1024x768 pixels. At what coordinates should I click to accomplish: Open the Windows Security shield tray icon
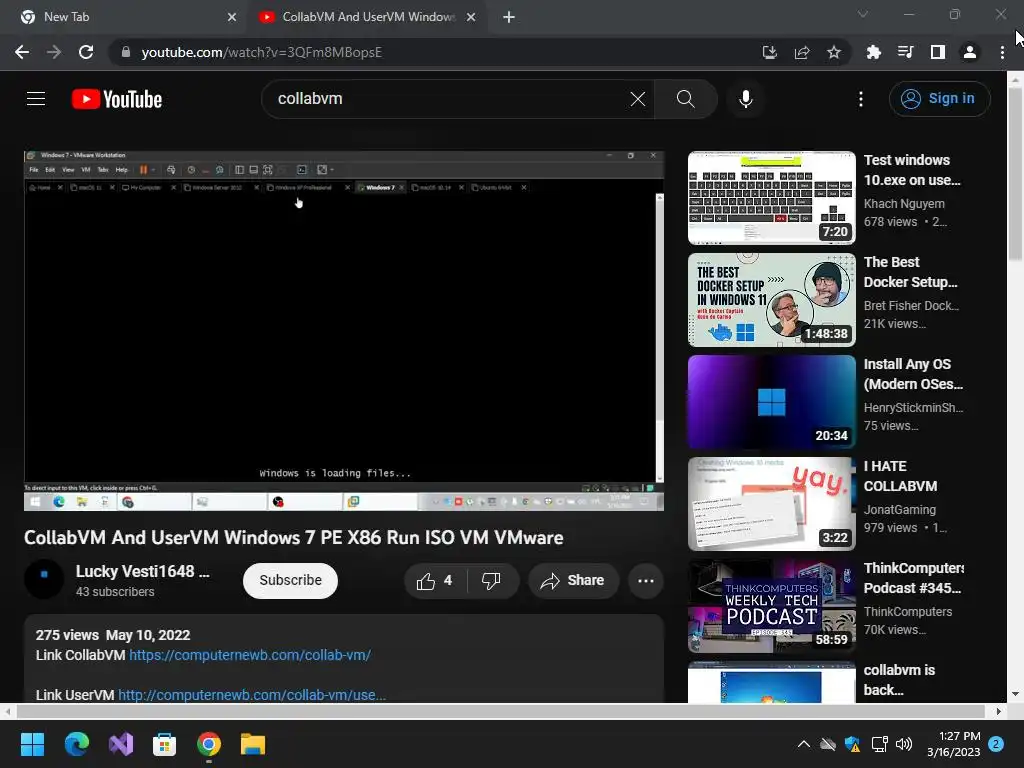tap(852, 744)
